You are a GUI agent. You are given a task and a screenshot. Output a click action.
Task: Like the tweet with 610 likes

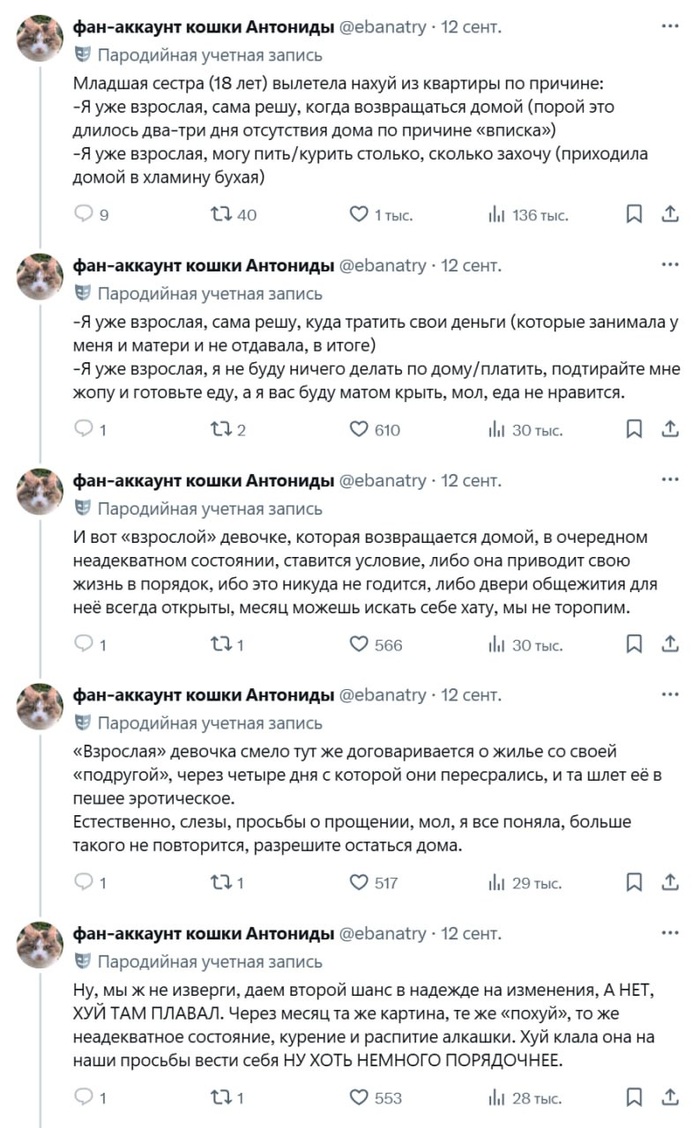point(359,429)
